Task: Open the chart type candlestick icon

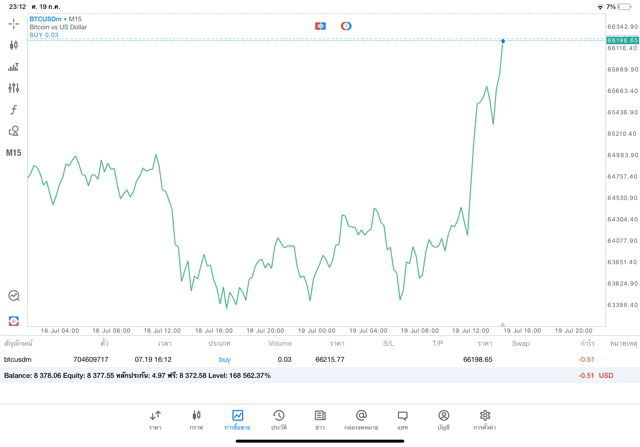Action: pyautogui.click(x=14, y=45)
